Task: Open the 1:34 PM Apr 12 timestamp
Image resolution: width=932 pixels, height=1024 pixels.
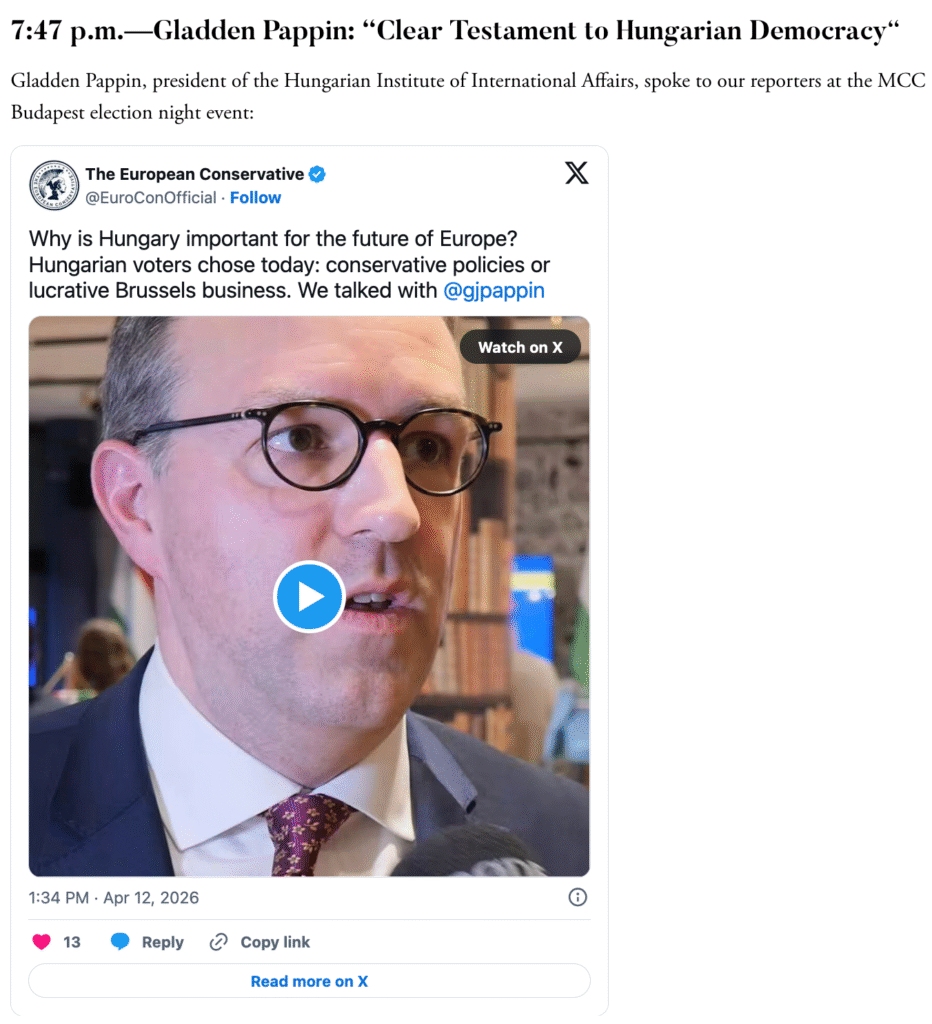Action: [114, 897]
